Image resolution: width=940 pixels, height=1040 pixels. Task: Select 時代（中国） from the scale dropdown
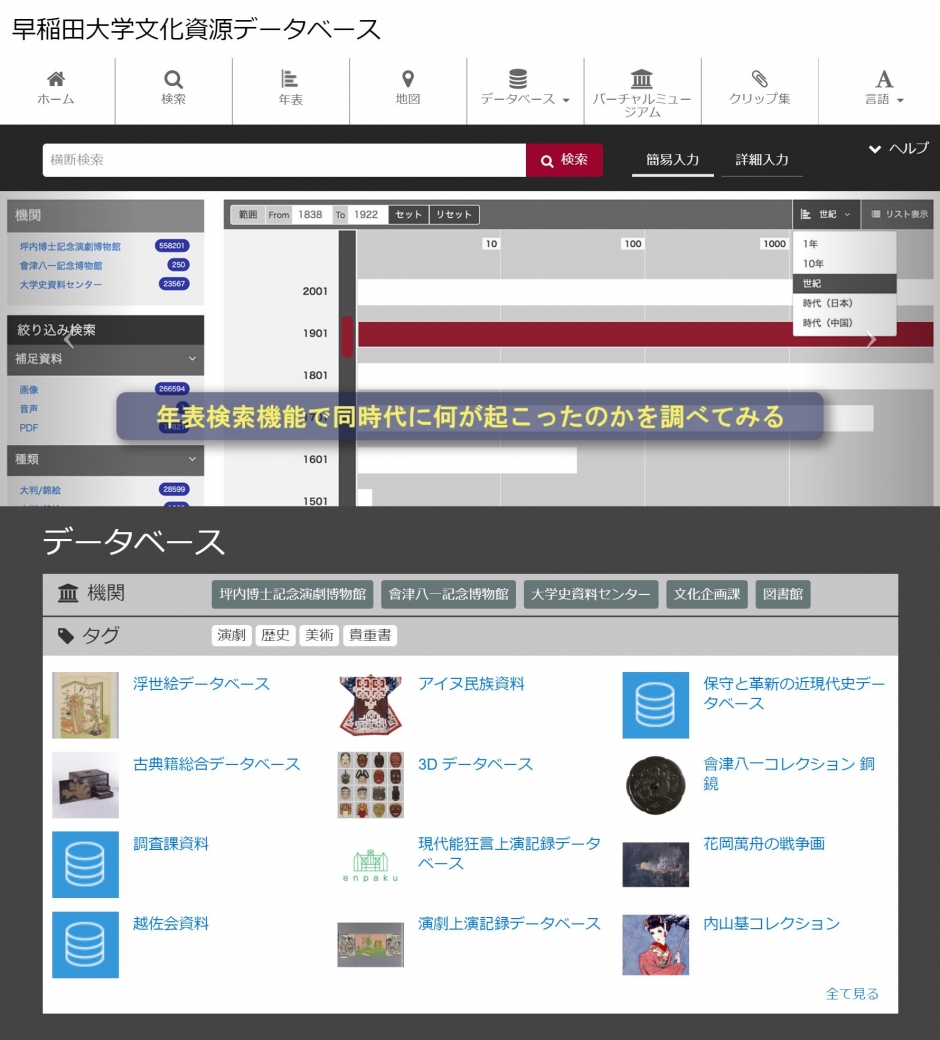(x=844, y=323)
